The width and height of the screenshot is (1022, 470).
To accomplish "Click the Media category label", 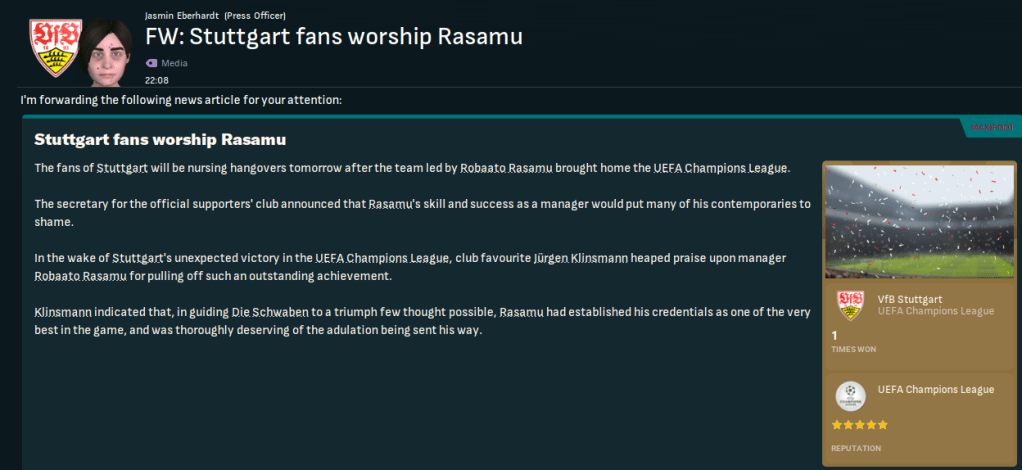I will pyautogui.click(x=174, y=63).
